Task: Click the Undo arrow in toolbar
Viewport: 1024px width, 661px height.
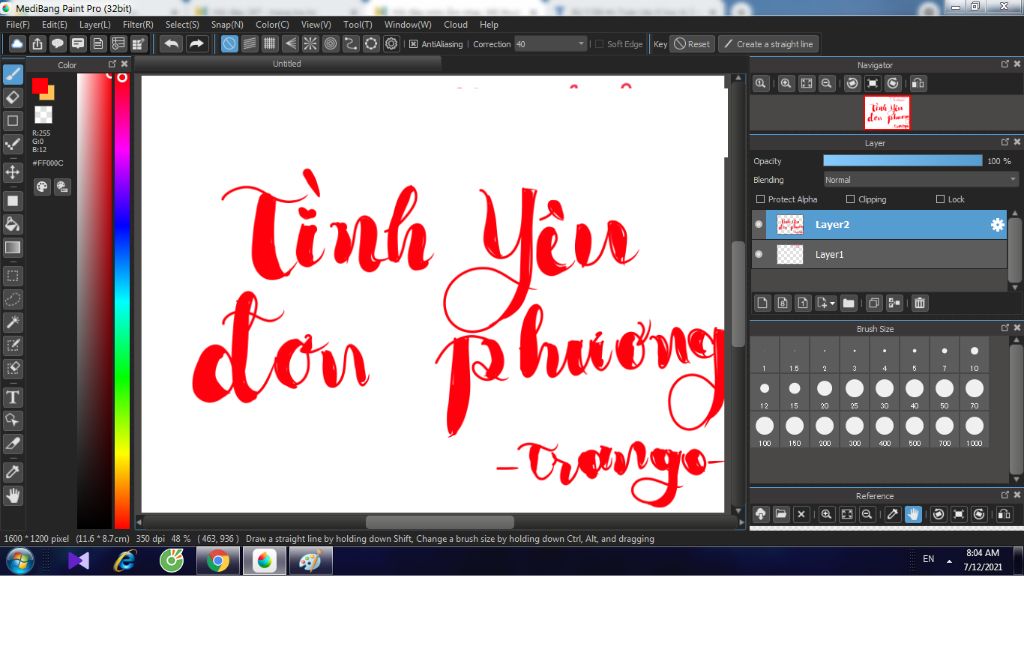Action: [x=172, y=44]
